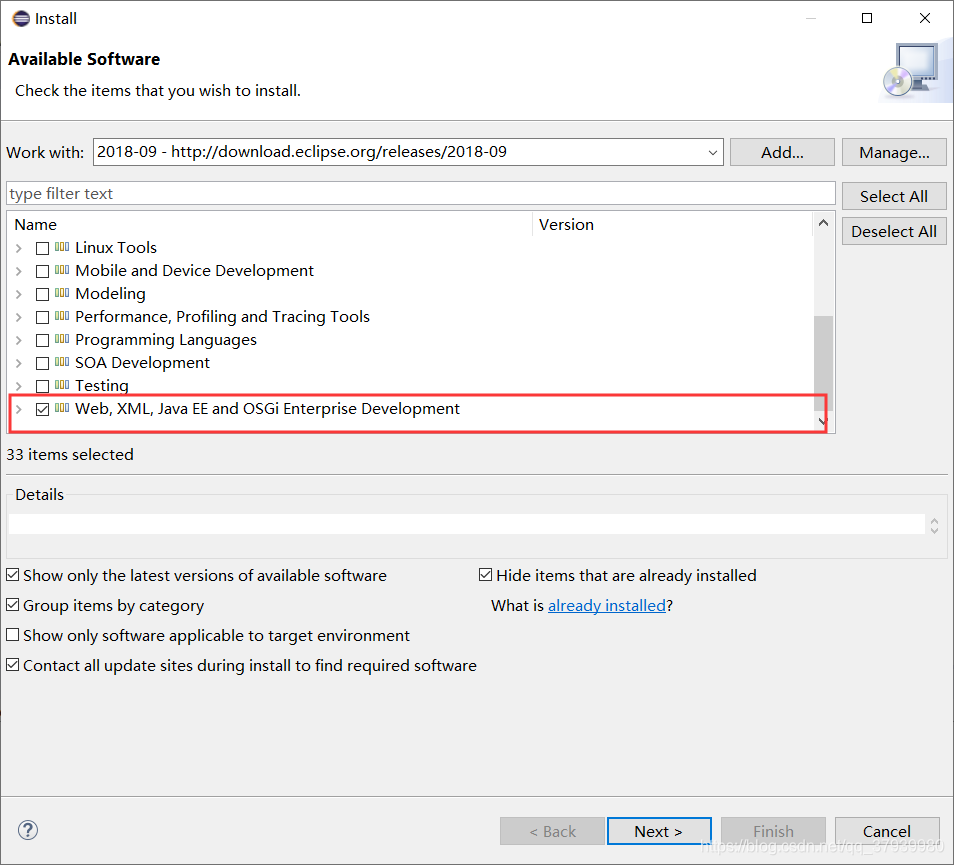Click the Programming Languages category icon
This screenshot has height=865, width=954.
[x=62, y=339]
